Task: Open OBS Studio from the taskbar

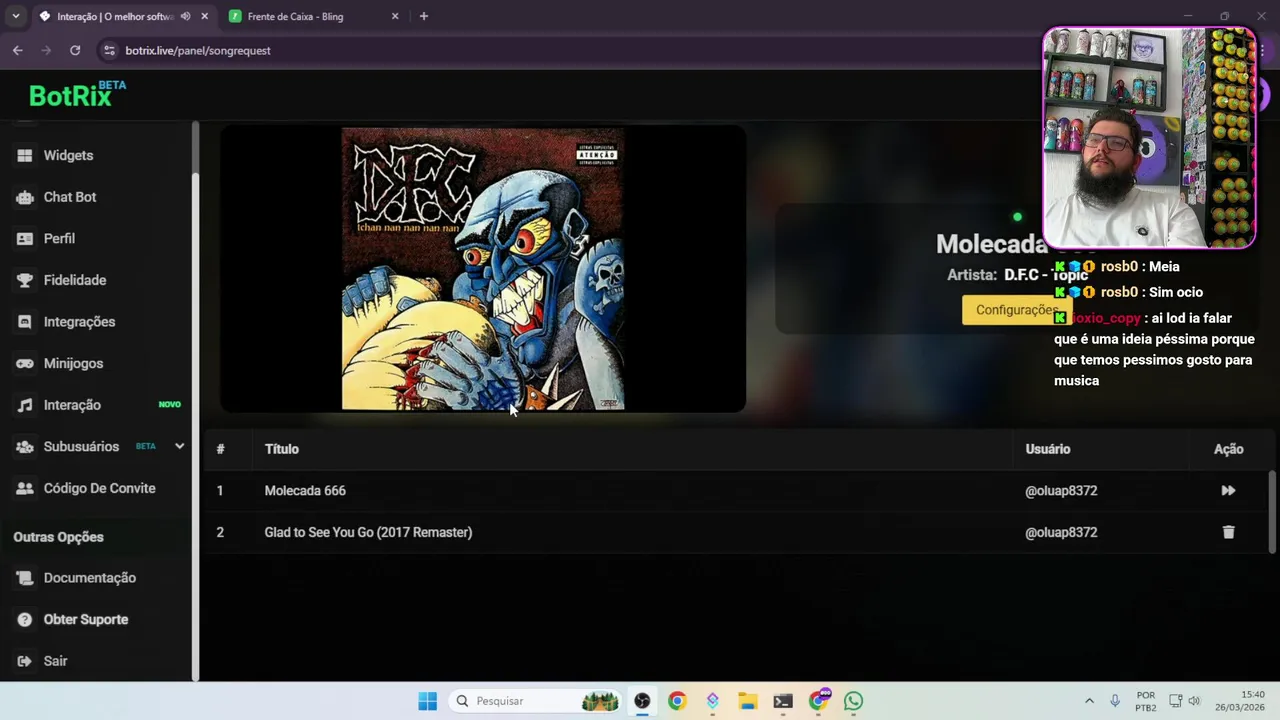Action: coord(642,701)
